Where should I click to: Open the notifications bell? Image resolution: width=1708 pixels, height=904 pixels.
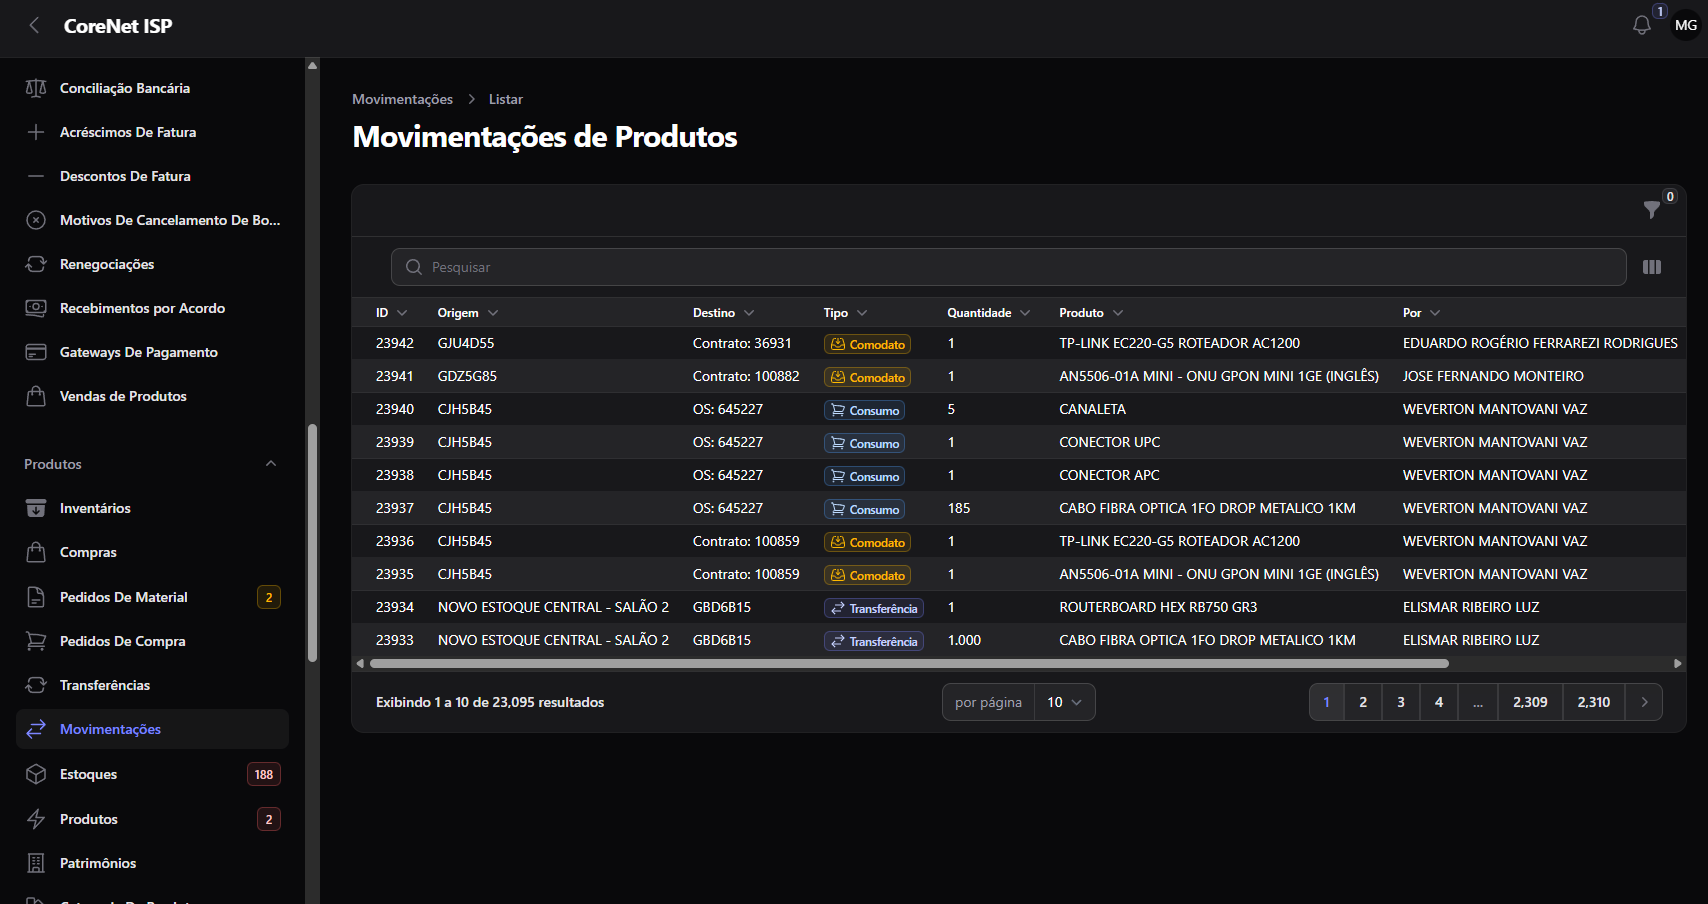(x=1641, y=26)
